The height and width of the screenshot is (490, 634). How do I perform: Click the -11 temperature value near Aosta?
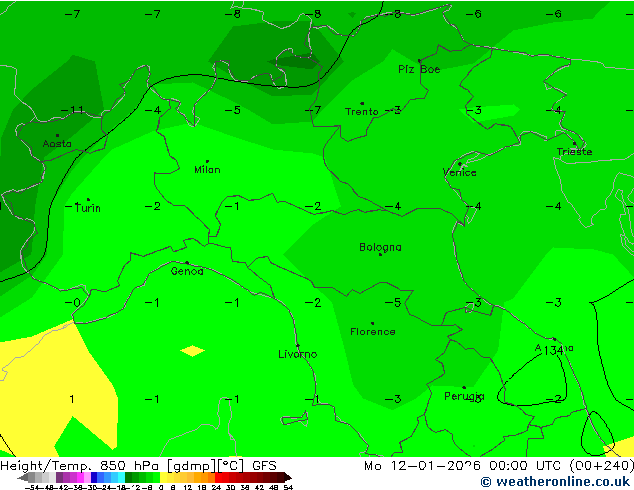point(73,110)
